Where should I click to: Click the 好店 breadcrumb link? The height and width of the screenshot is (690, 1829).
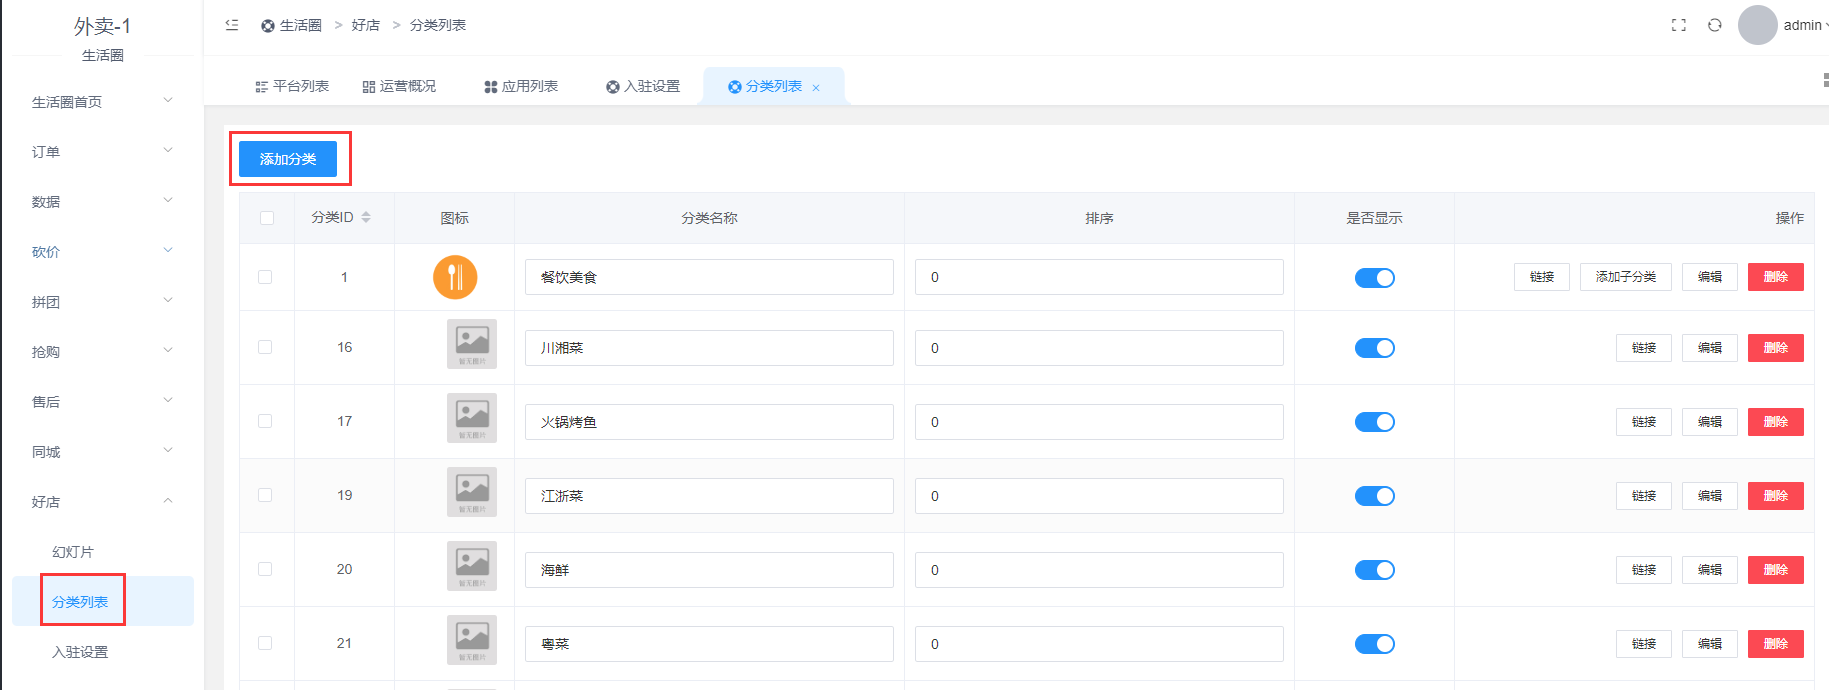366,25
